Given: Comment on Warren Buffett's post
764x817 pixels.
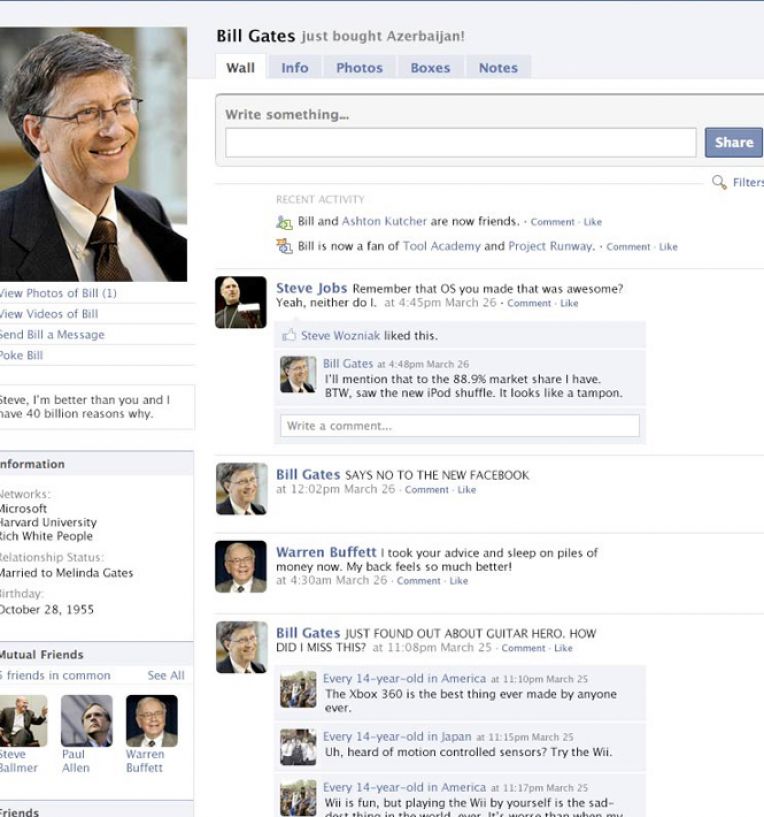Looking at the screenshot, I should pos(418,581).
